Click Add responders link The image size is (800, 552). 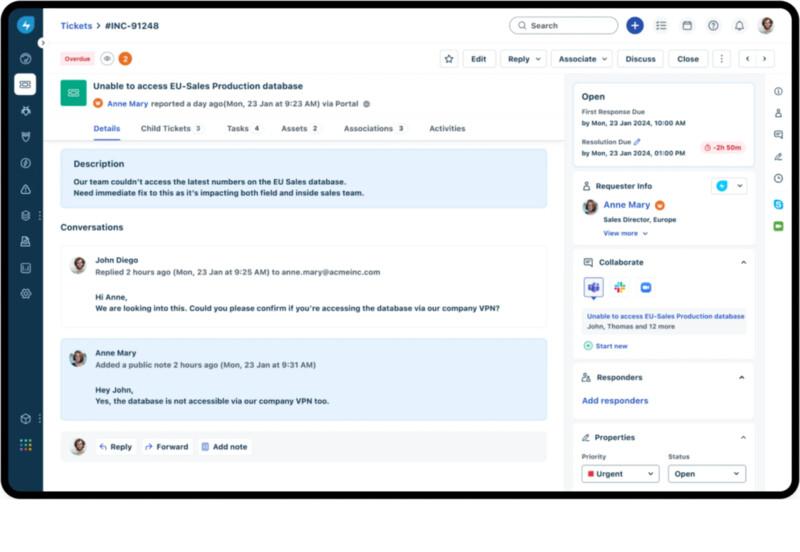615,400
